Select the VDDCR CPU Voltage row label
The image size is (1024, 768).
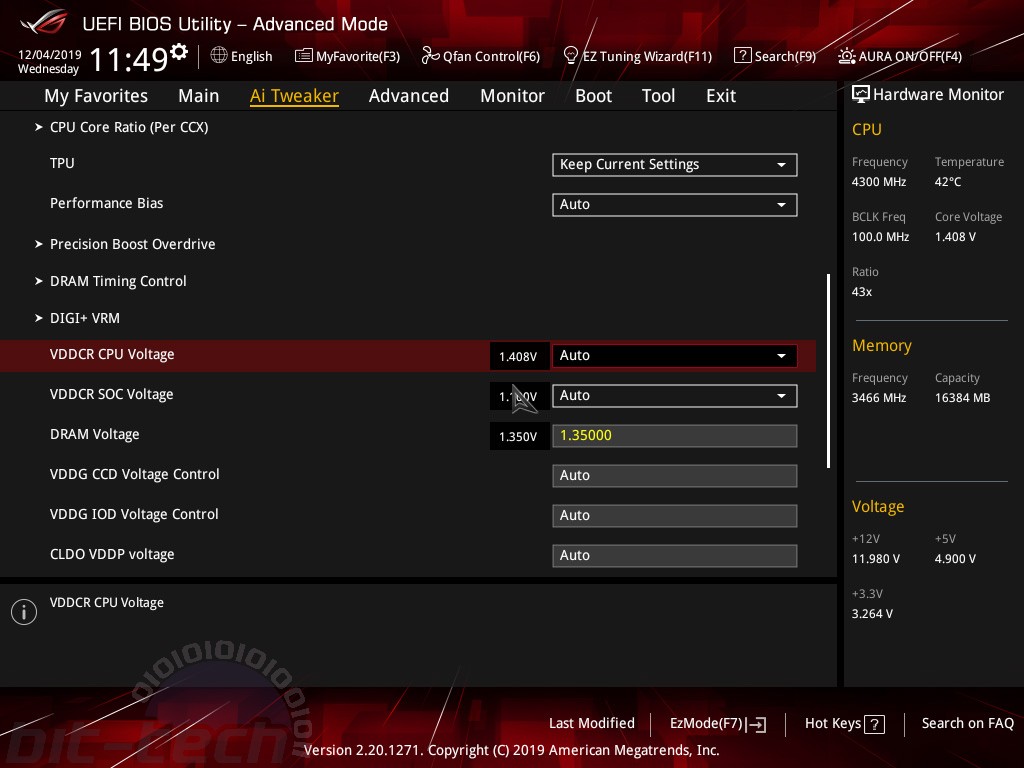(112, 355)
